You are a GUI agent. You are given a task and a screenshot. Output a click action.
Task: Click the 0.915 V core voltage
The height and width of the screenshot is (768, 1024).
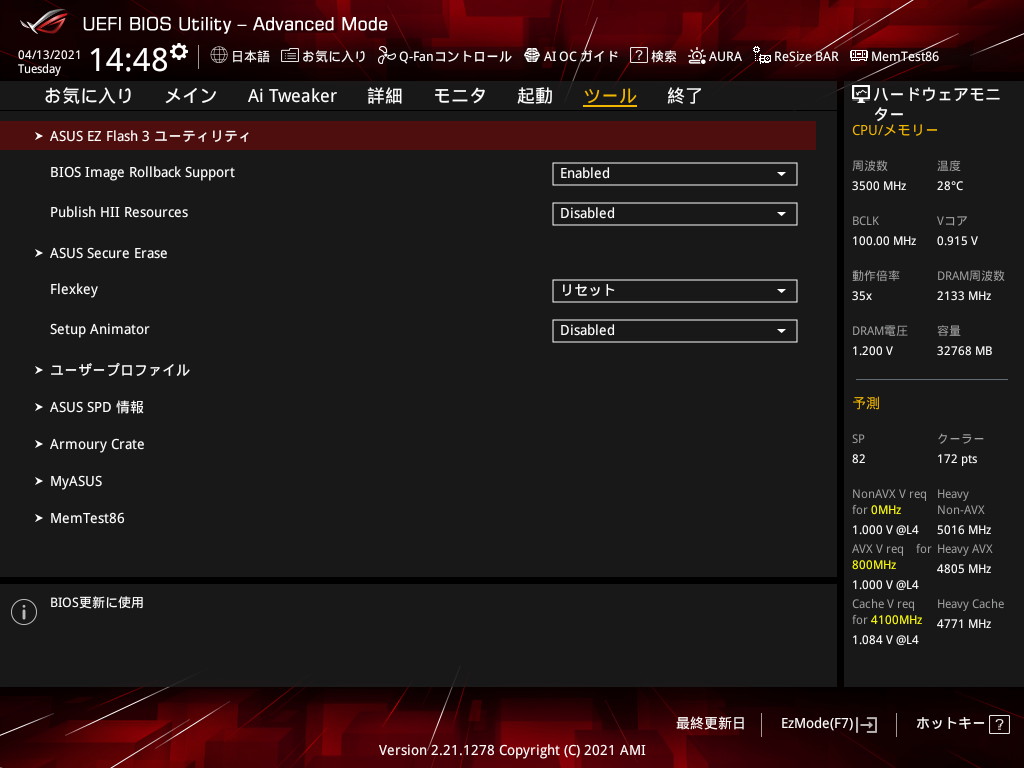957,241
